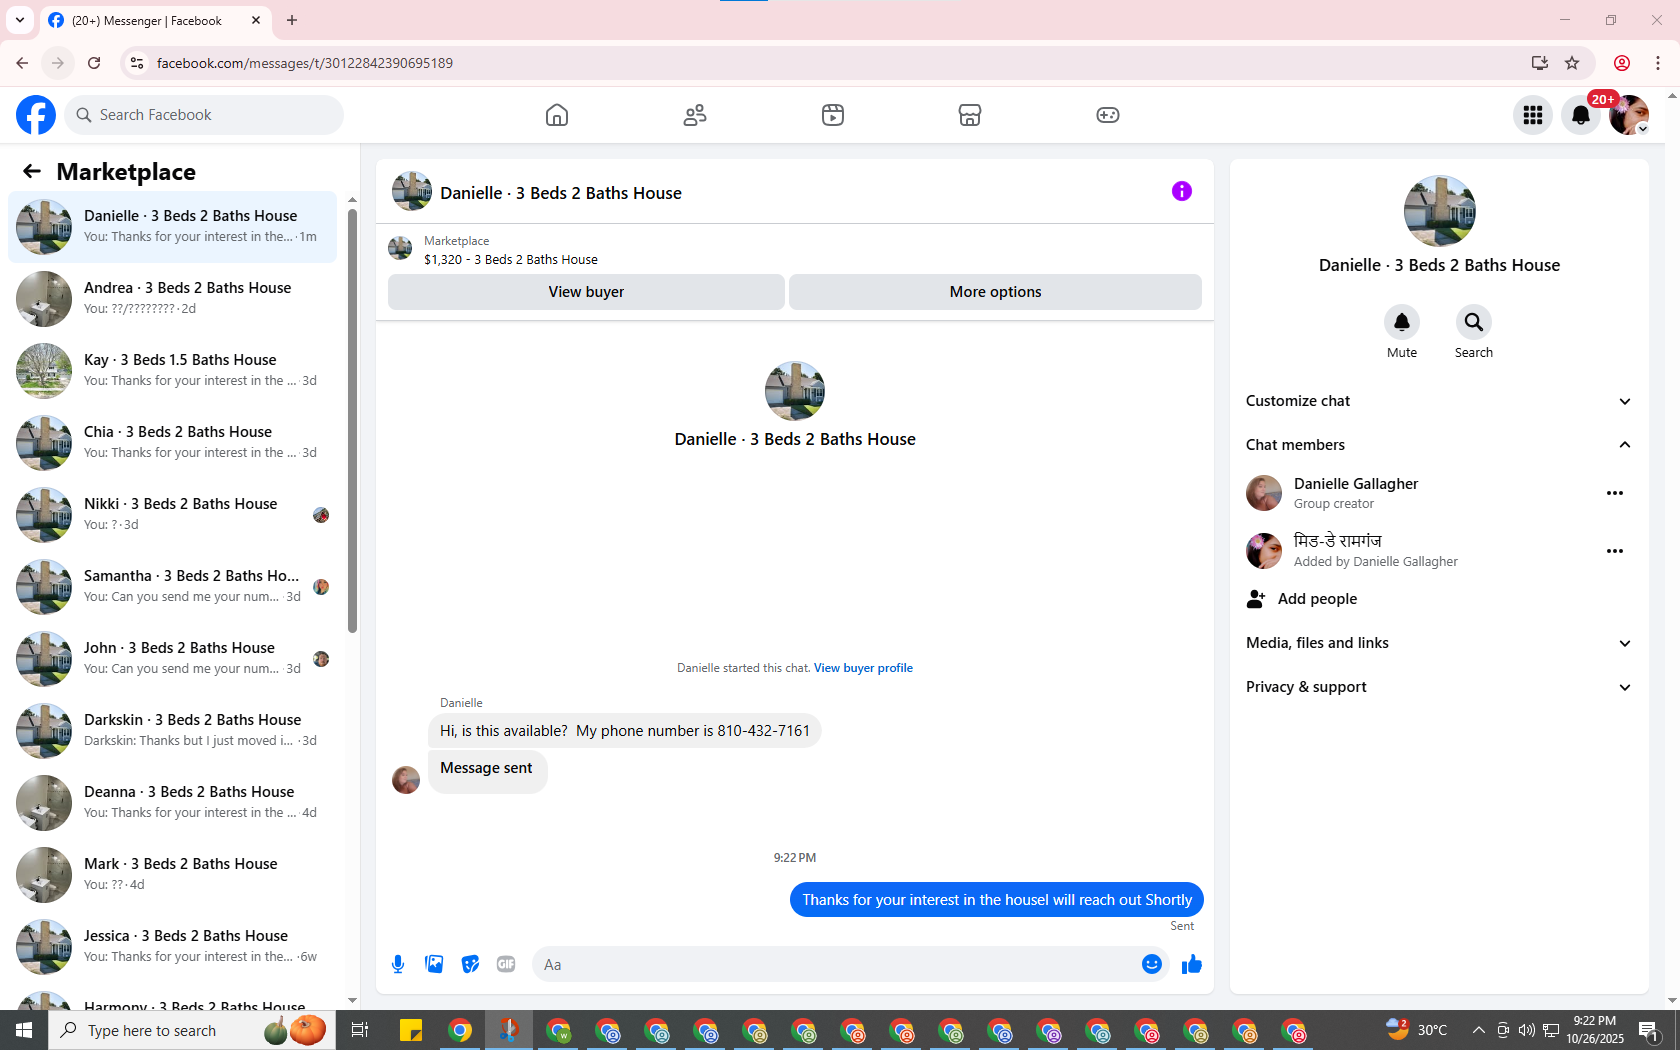
Task: Open Mark 3 Beds 2 Baths House chat
Action: [172, 875]
